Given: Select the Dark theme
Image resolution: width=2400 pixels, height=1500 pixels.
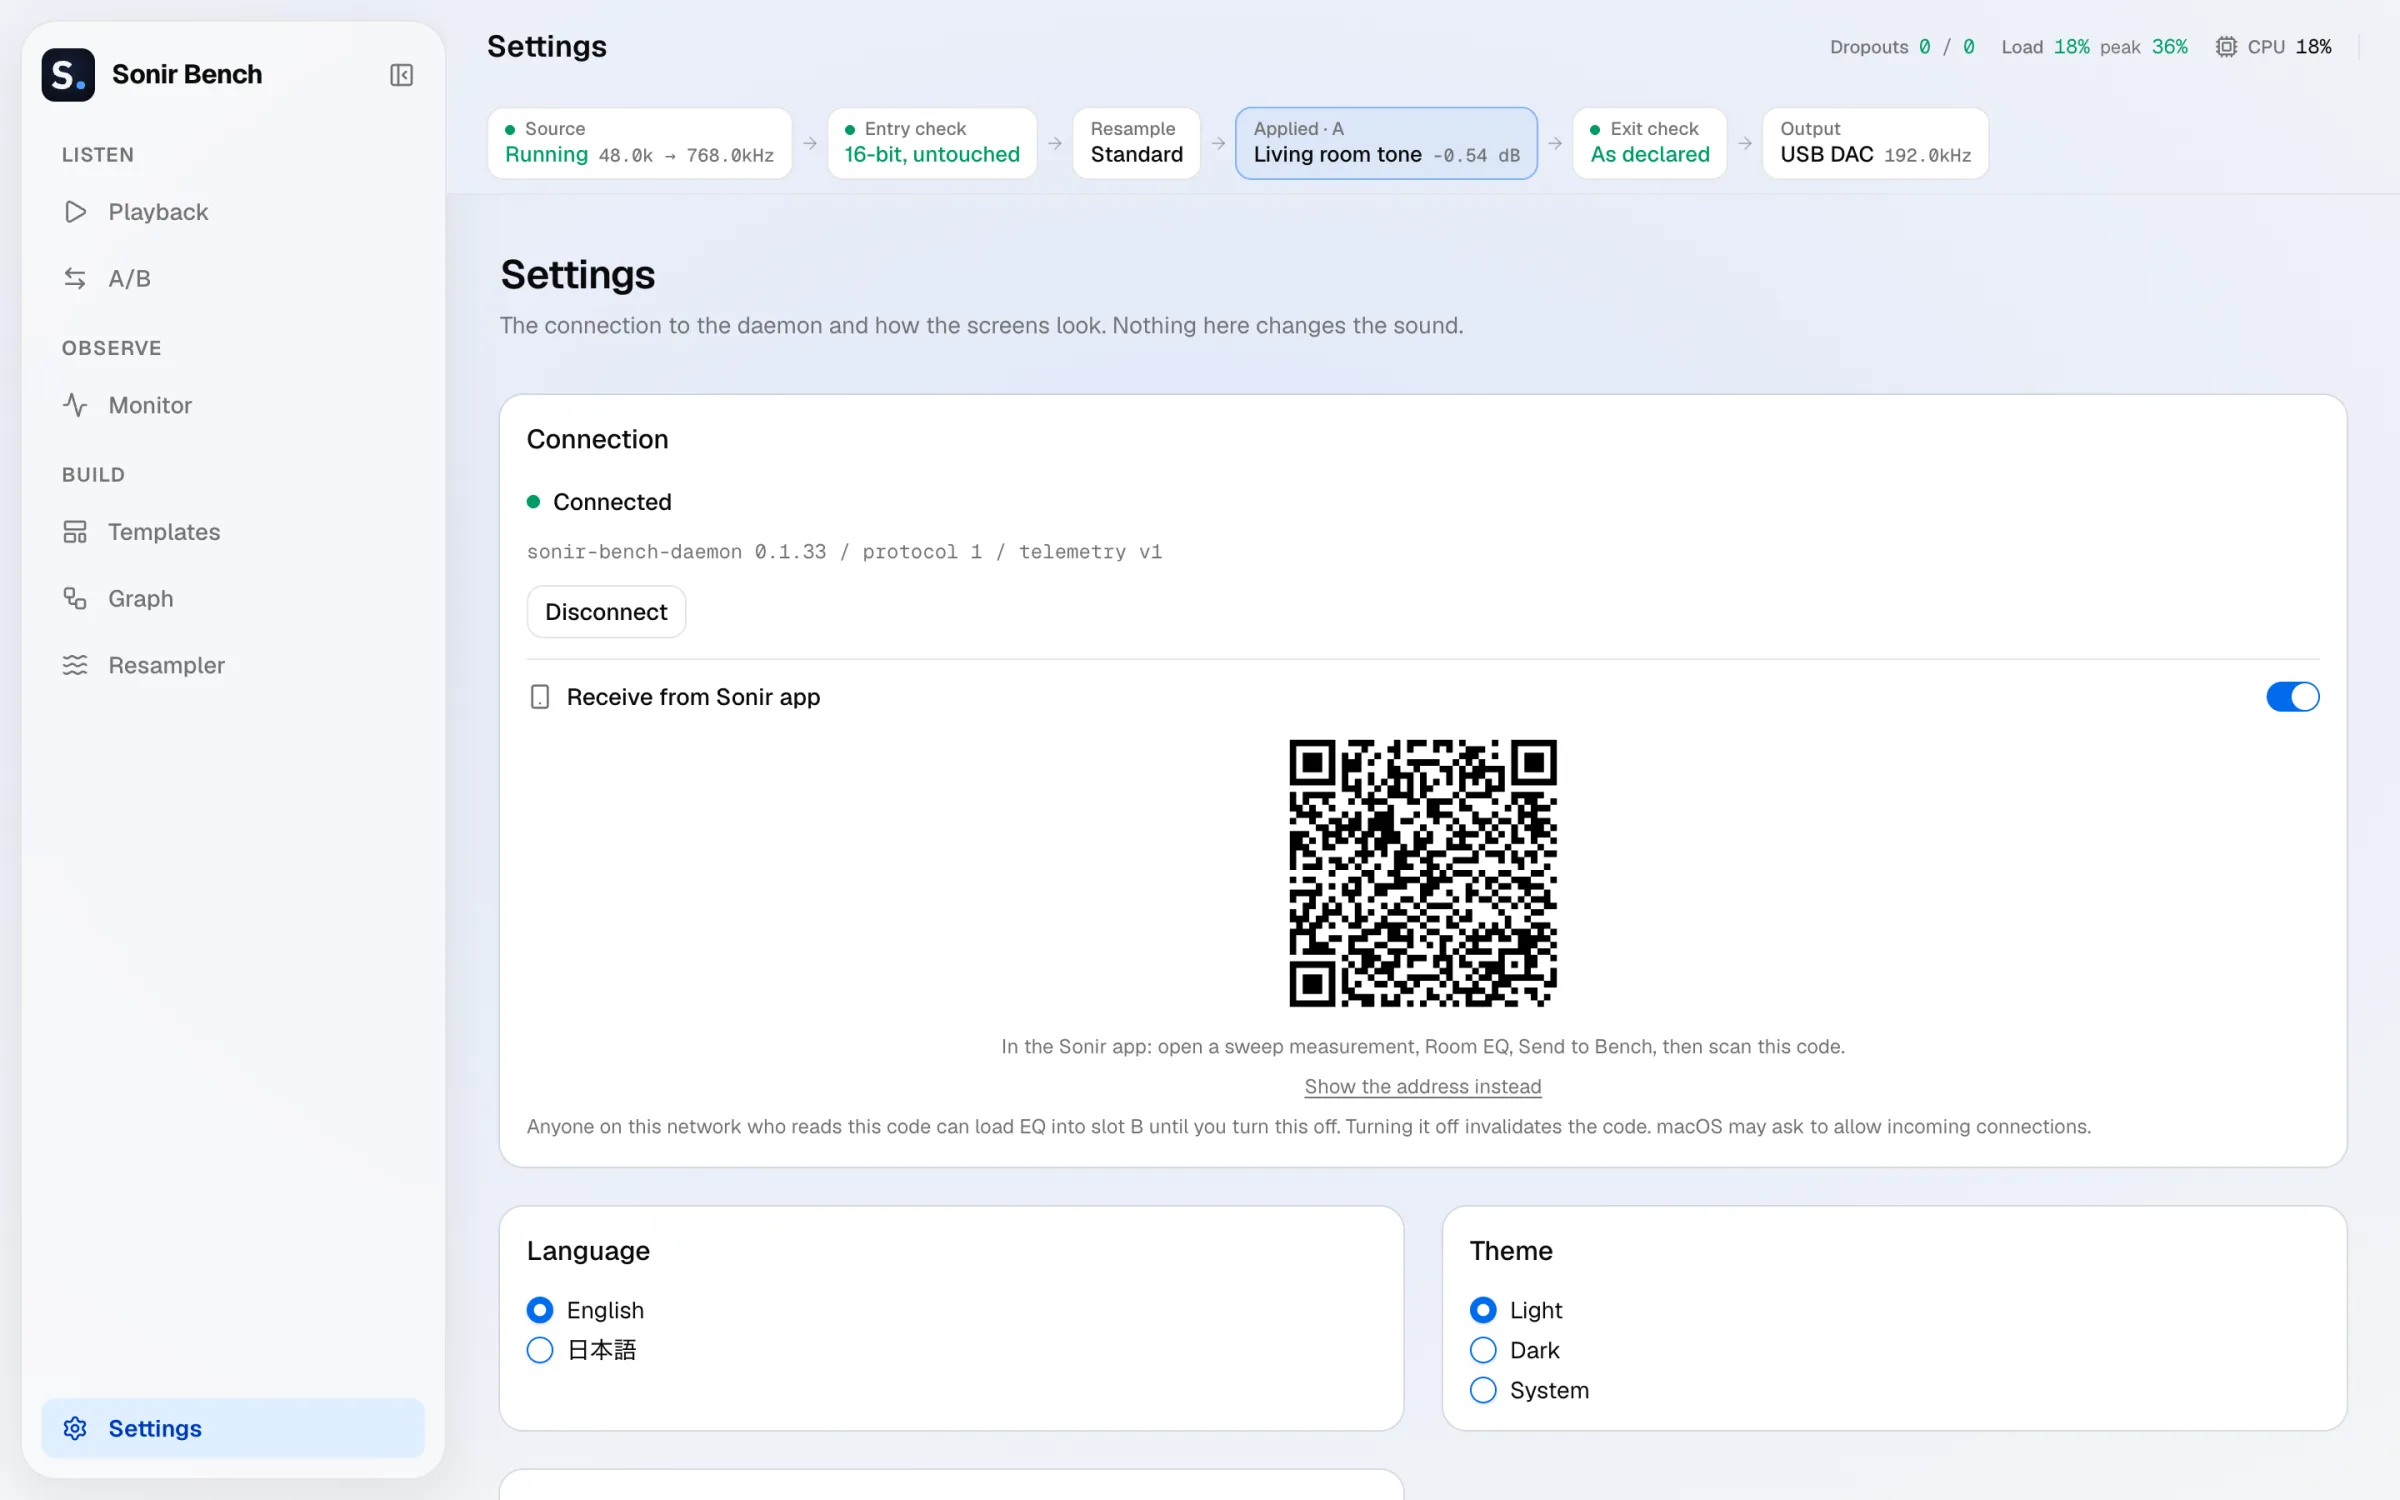Looking at the screenshot, I should [1515, 1350].
